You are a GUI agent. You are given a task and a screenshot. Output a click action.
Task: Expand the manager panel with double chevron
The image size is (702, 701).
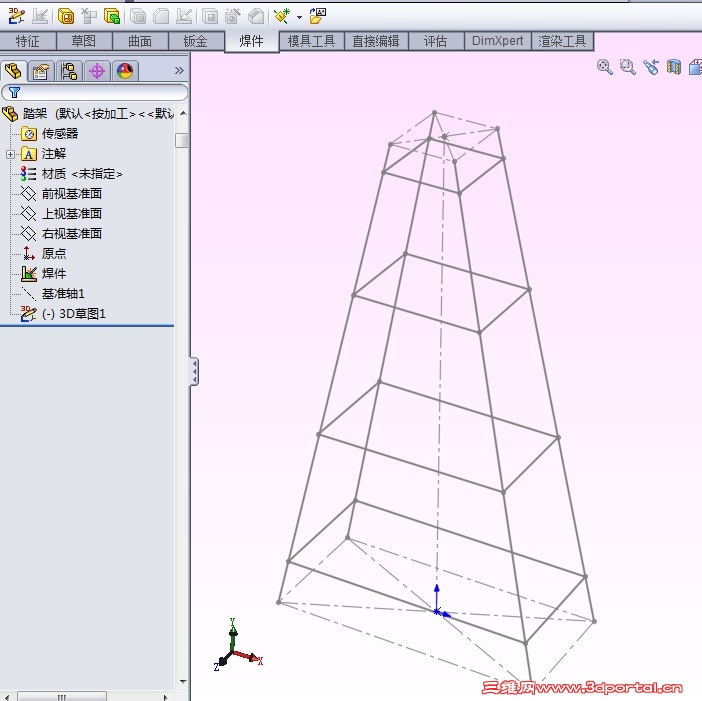click(179, 71)
